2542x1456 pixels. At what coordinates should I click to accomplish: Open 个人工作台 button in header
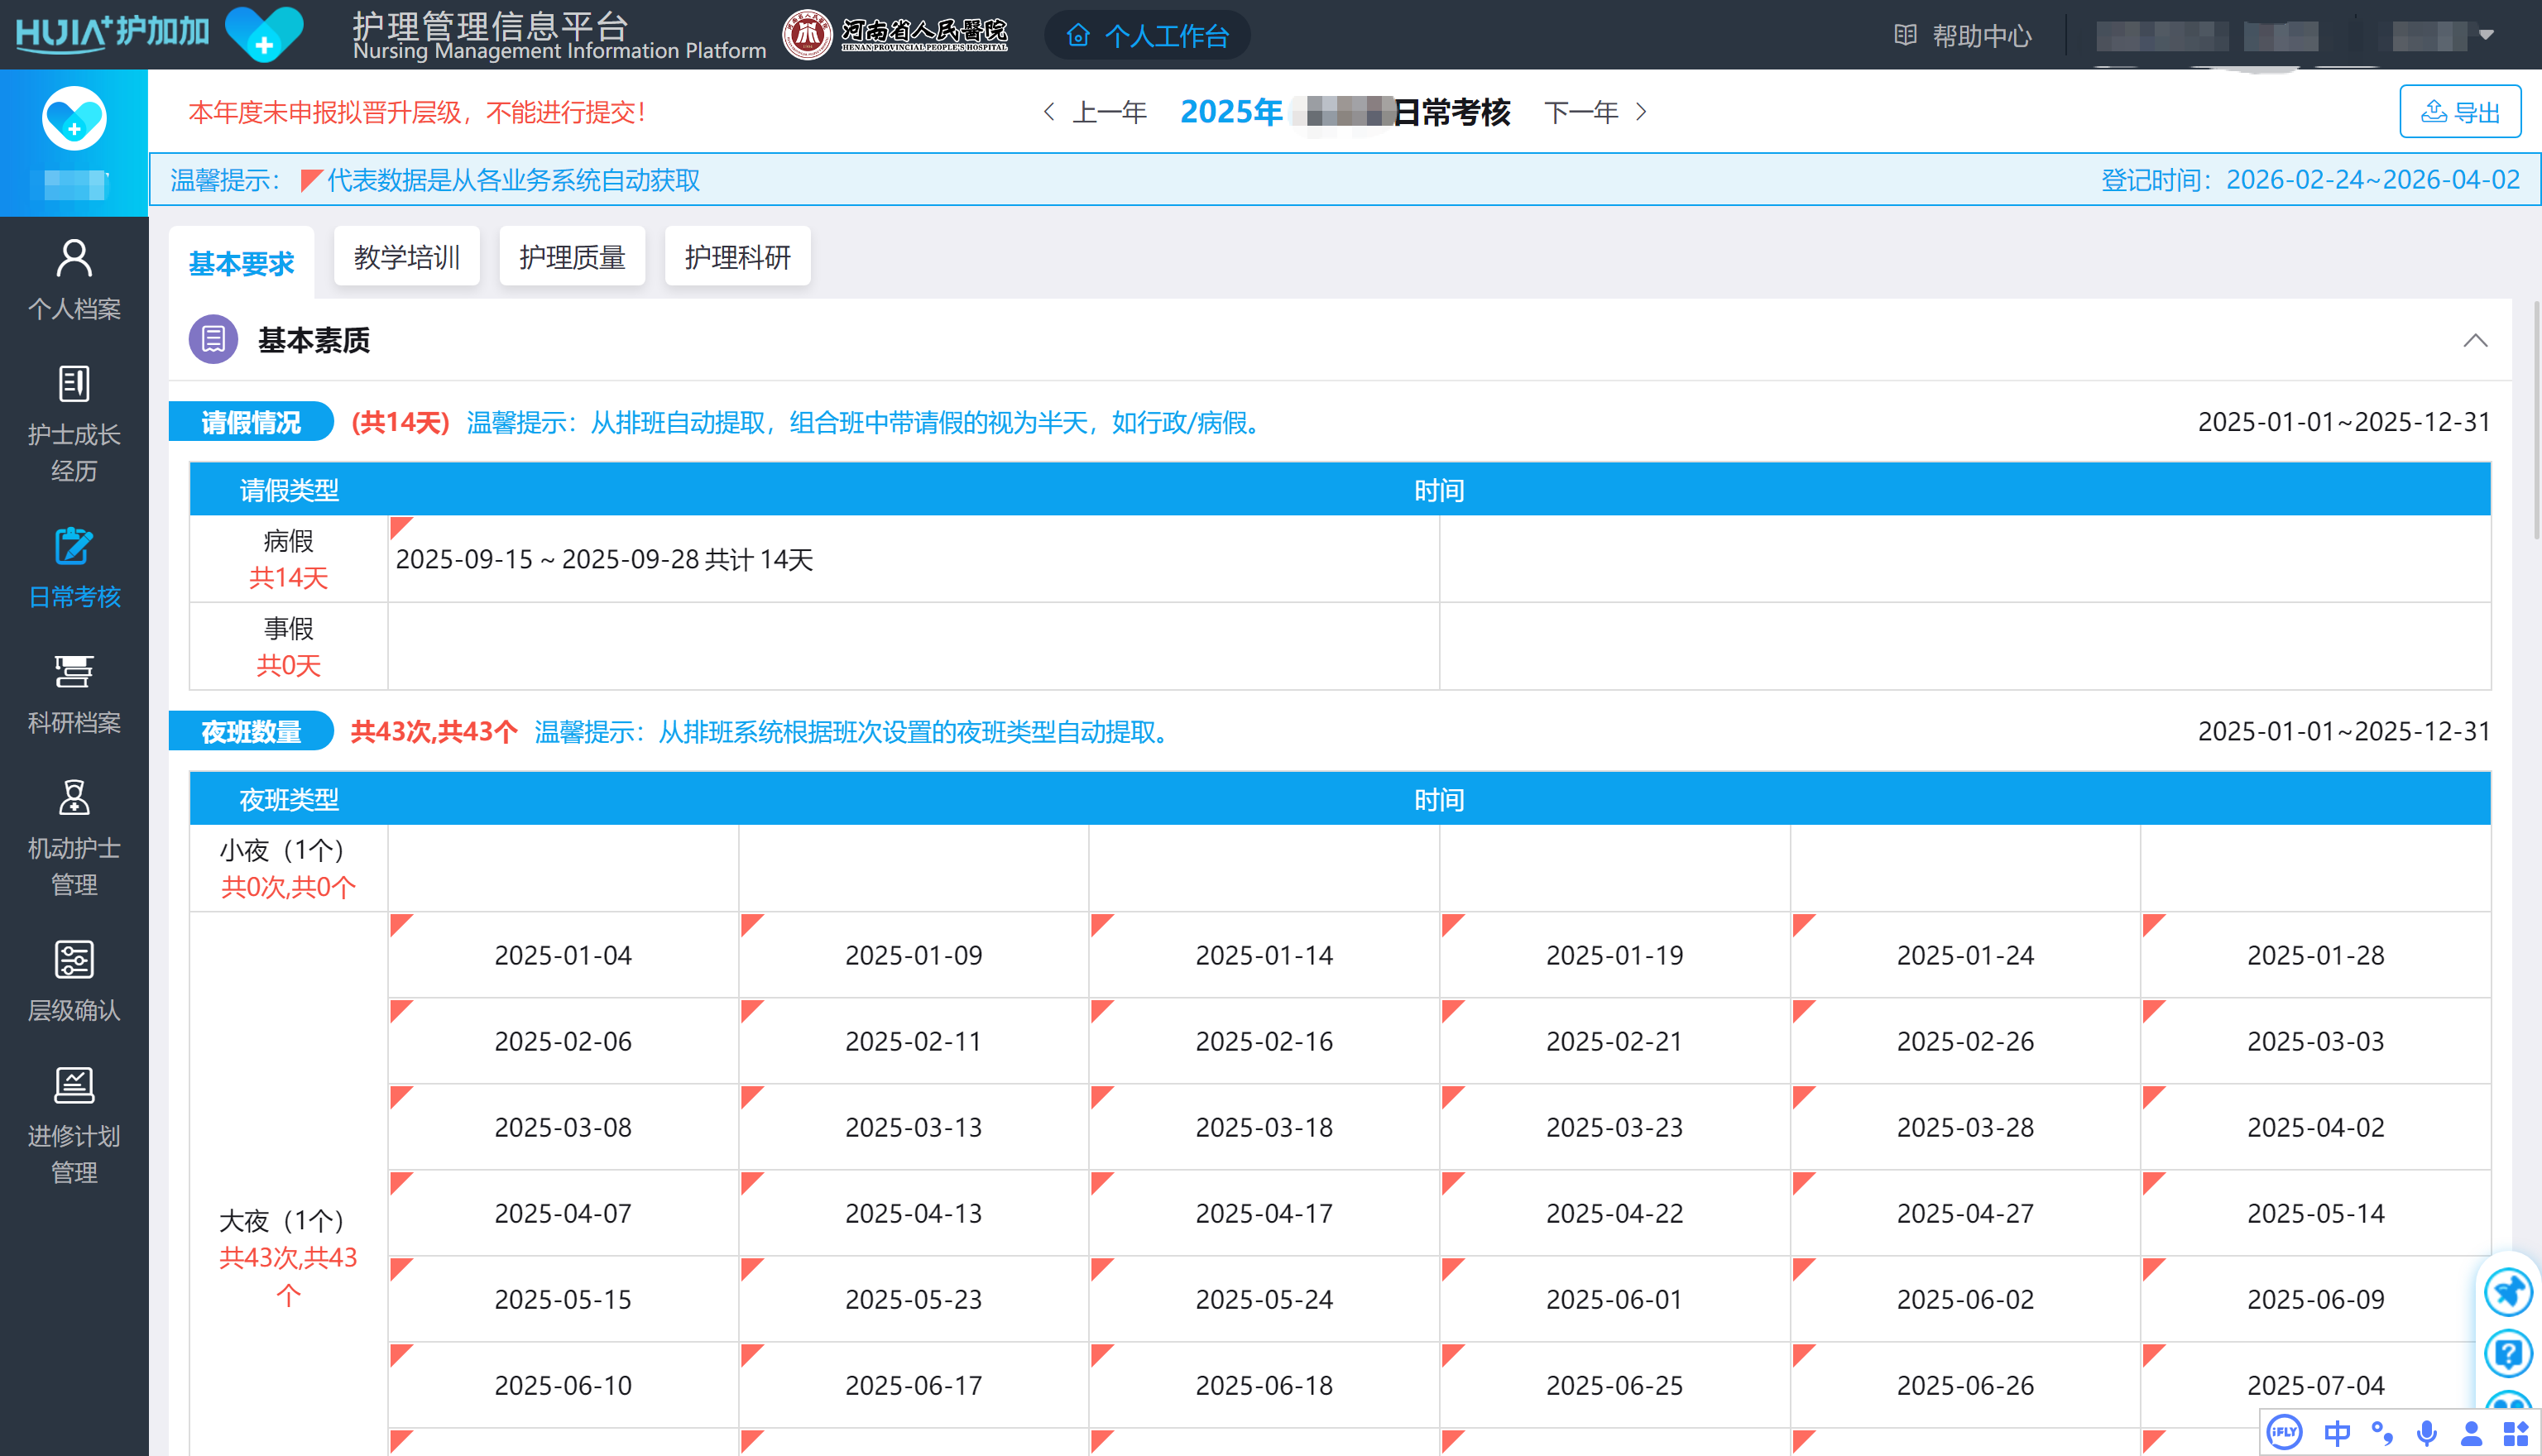[1147, 36]
